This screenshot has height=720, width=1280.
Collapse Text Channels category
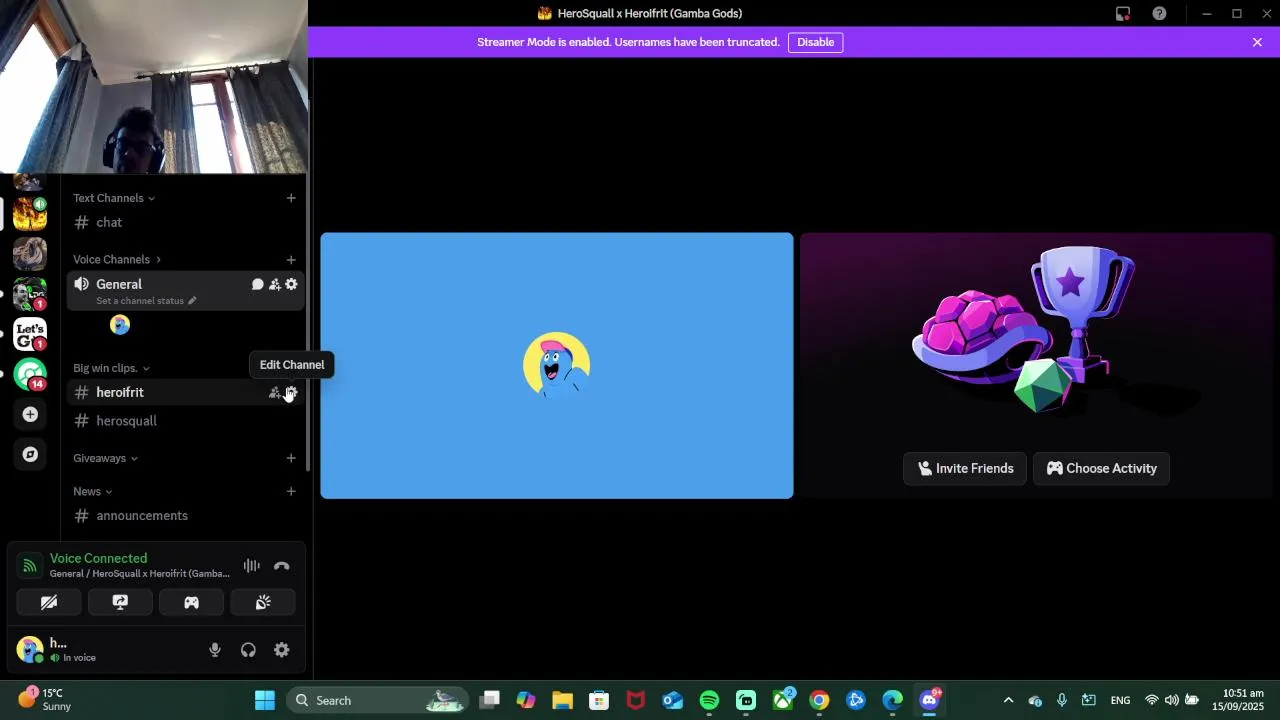(x=114, y=198)
